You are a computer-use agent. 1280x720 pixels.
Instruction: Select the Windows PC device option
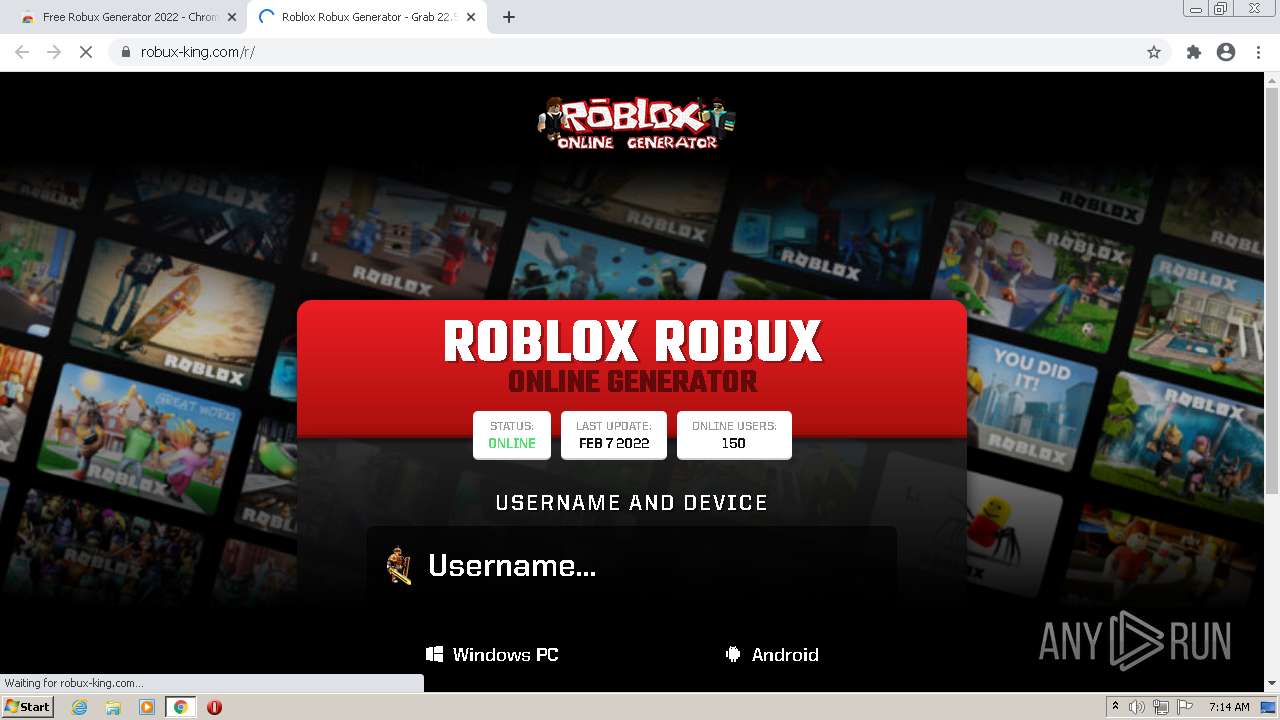click(x=492, y=654)
